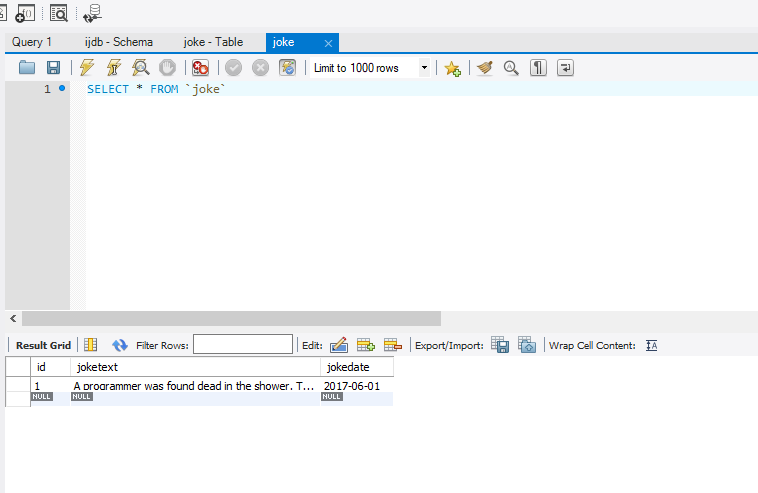758x493 pixels.
Task: Select id cell with value 1
Action: click(50, 386)
